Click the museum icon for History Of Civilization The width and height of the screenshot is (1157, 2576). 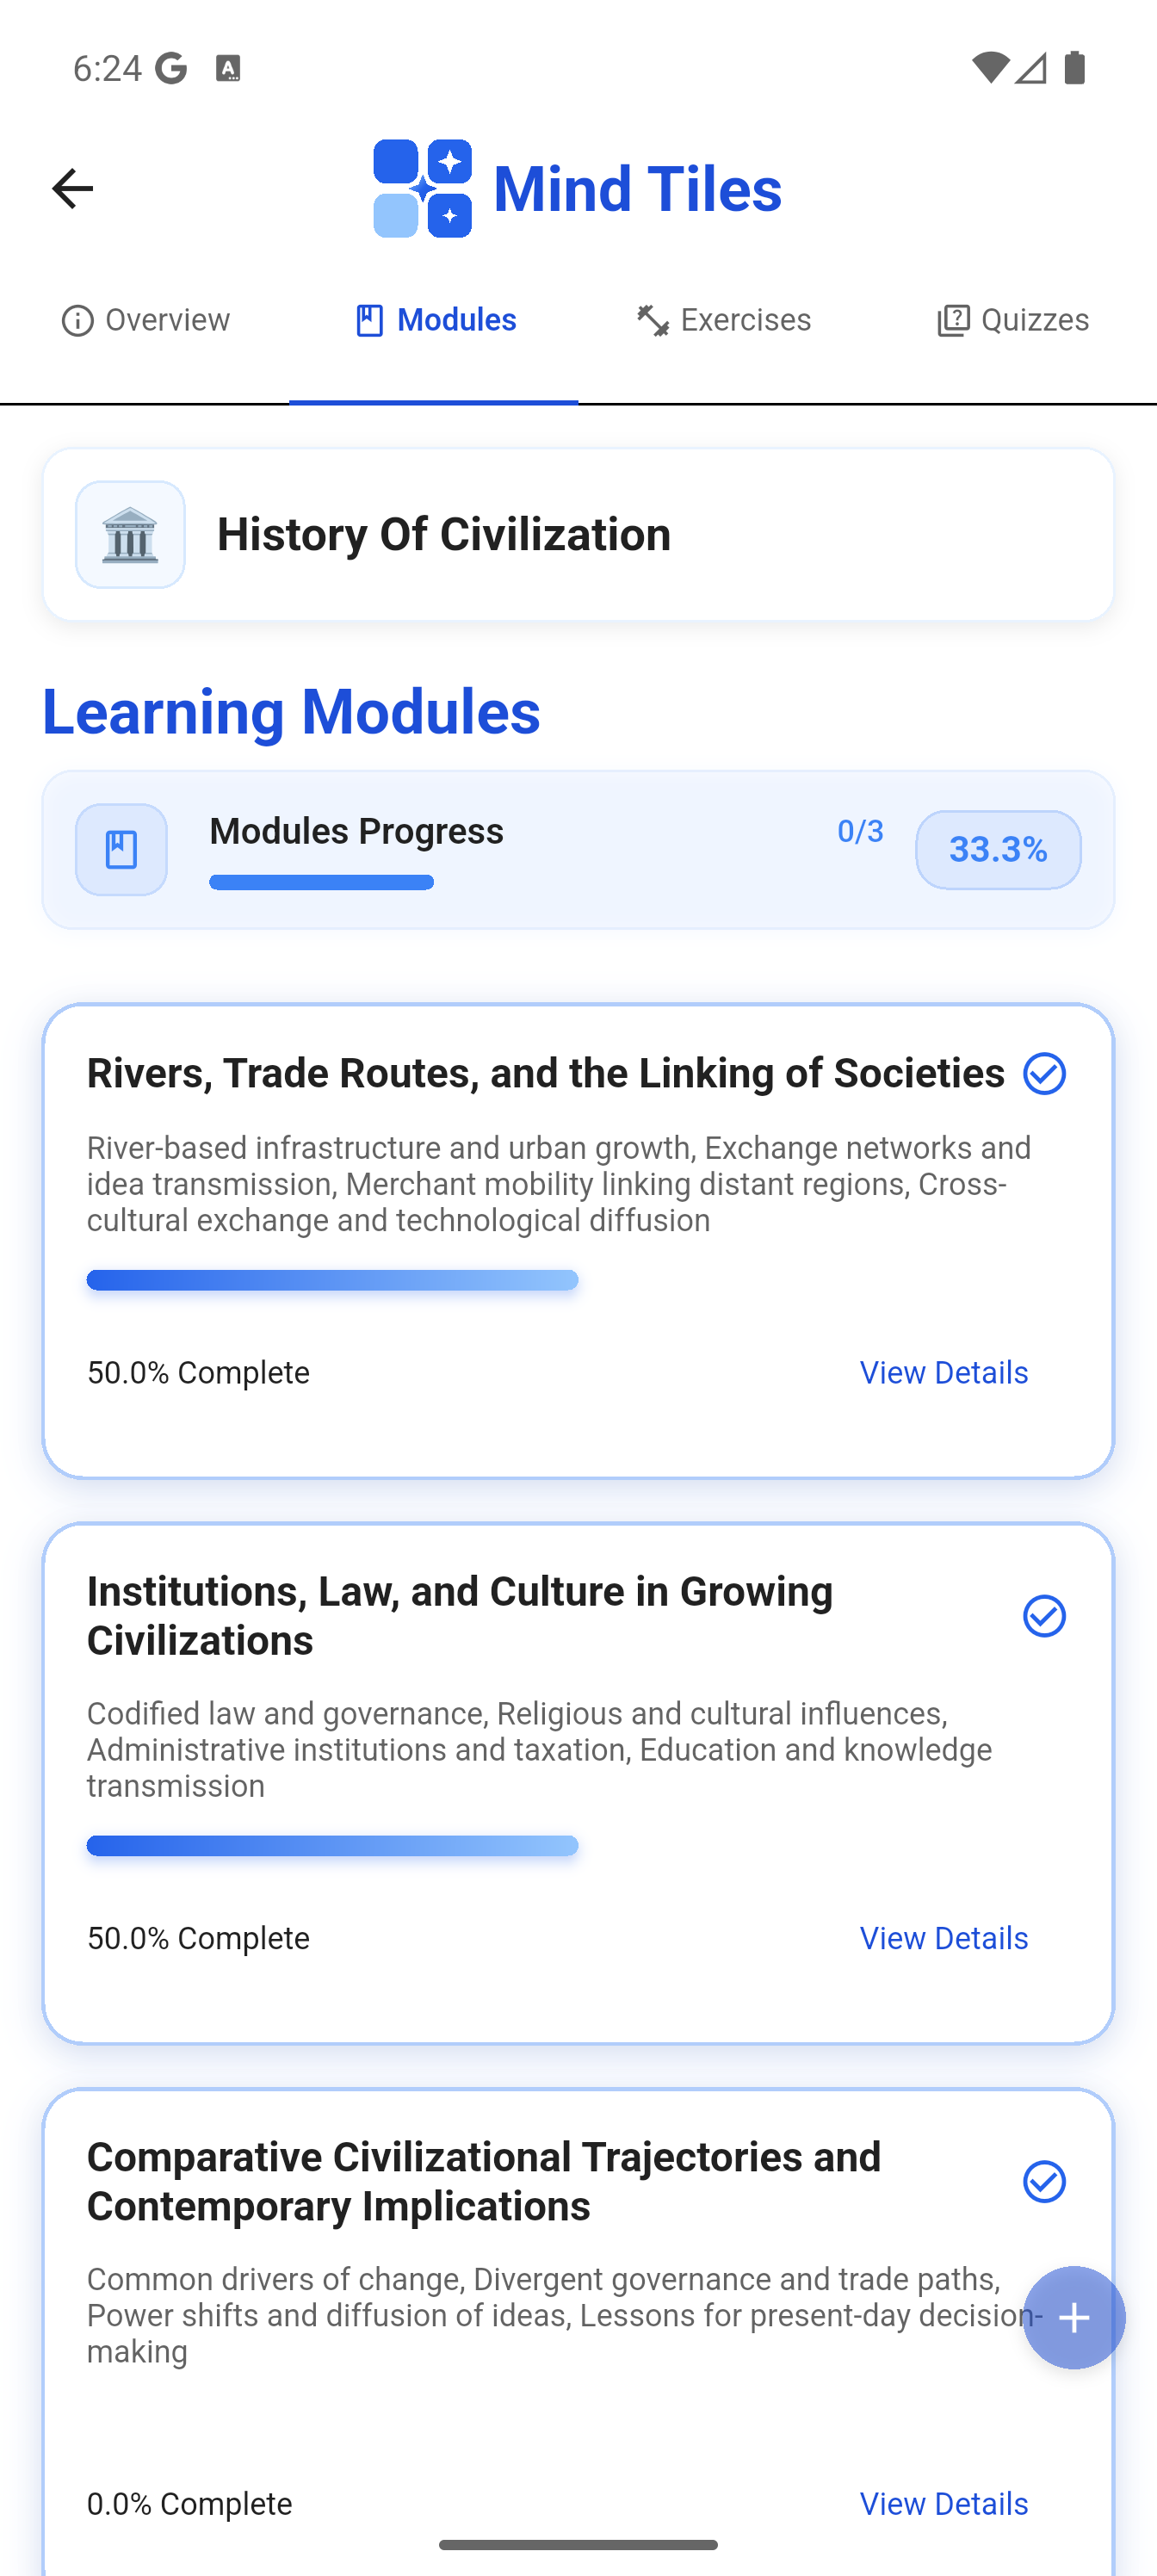pos(129,533)
